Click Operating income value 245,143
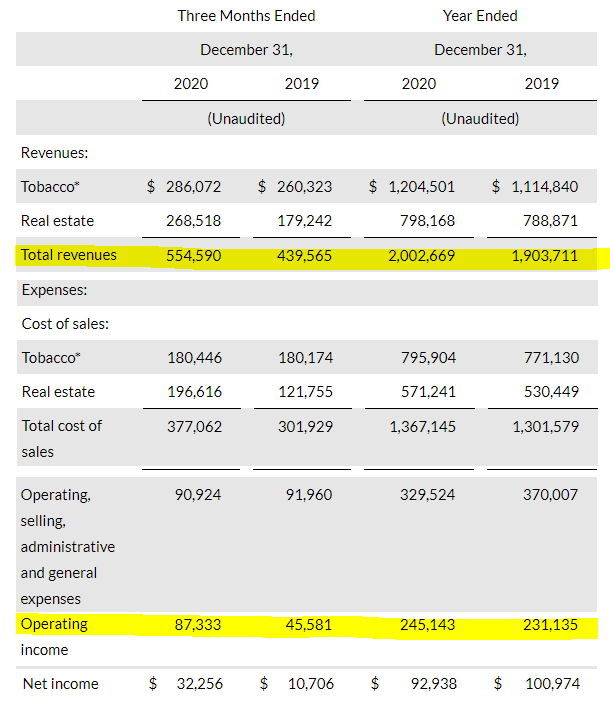This screenshot has width=610, height=706. coord(428,625)
